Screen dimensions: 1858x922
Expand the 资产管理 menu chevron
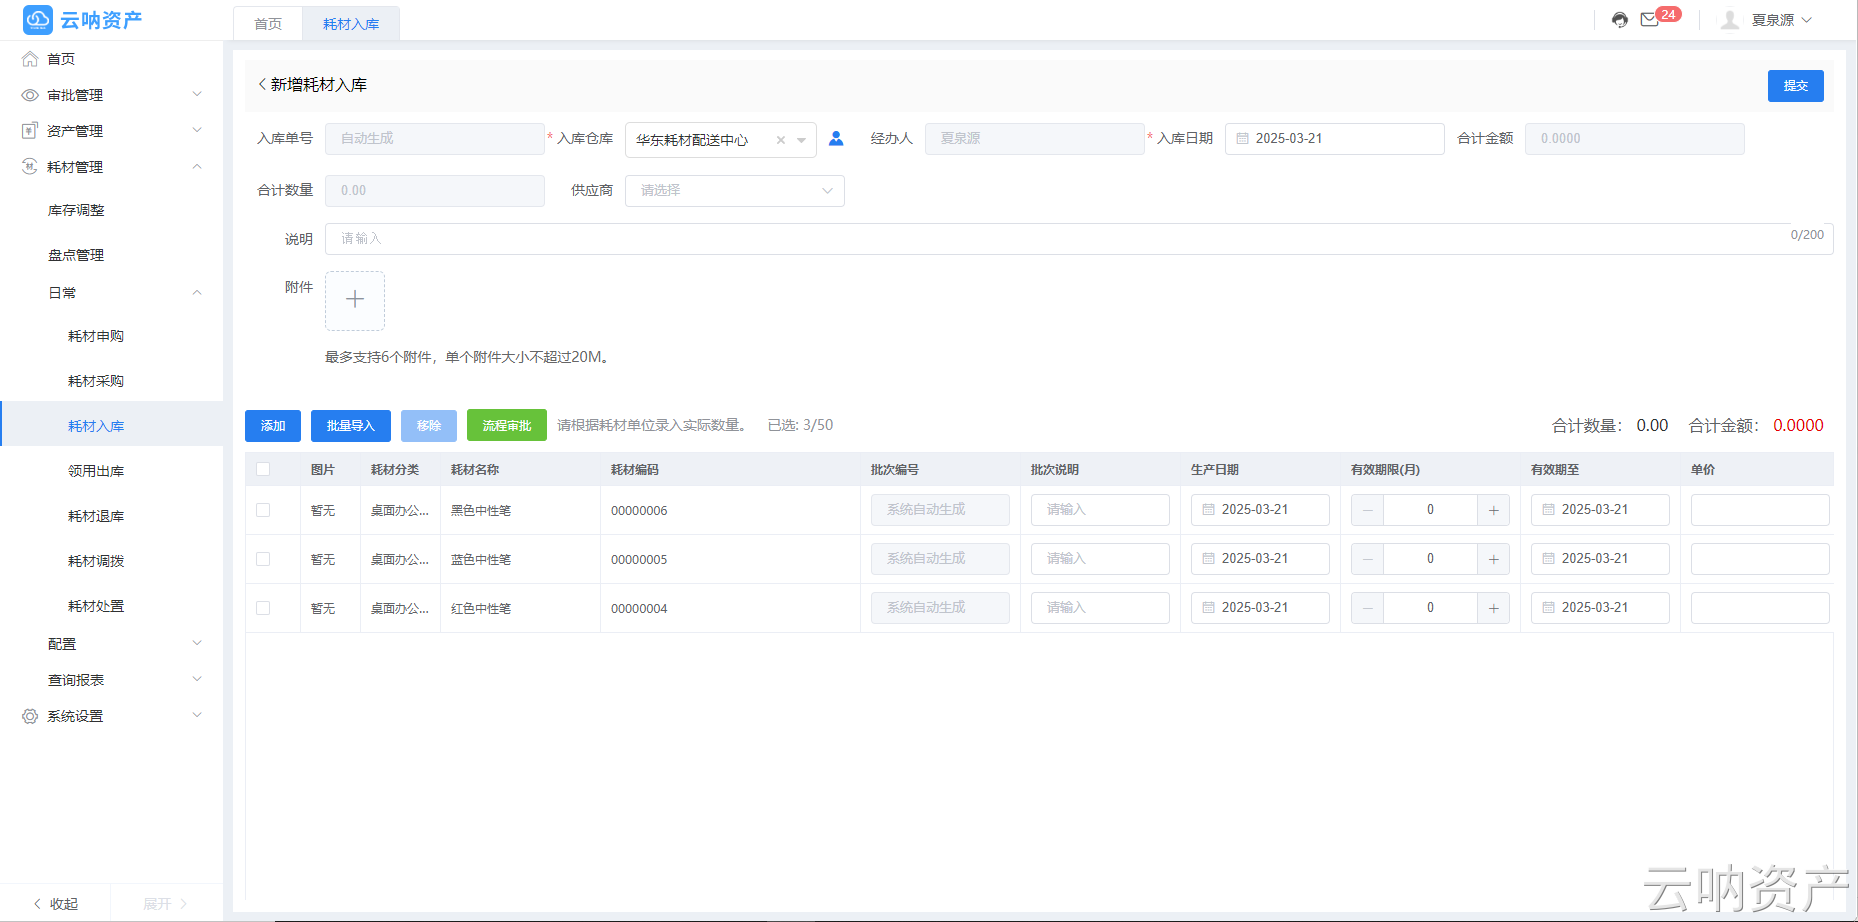click(x=197, y=130)
